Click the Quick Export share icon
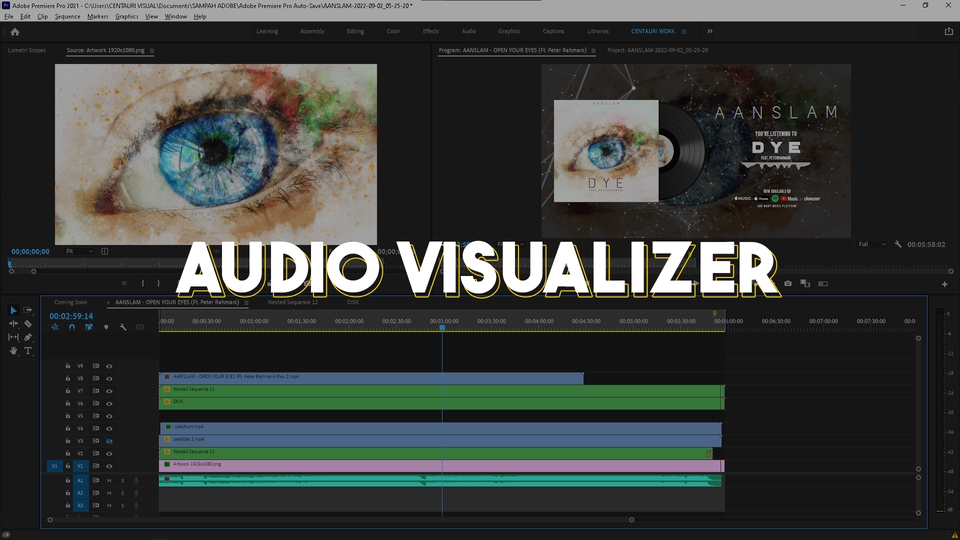Viewport: 960px width, 540px height. [948, 31]
